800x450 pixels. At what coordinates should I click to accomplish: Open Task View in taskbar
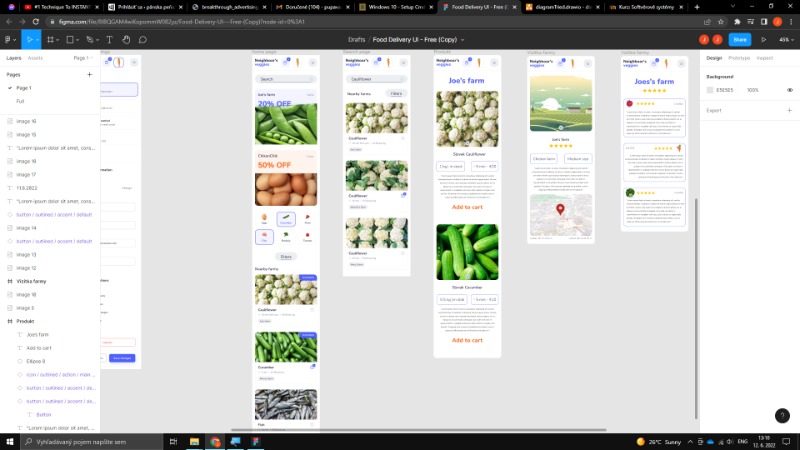pyautogui.click(x=173, y=441)
